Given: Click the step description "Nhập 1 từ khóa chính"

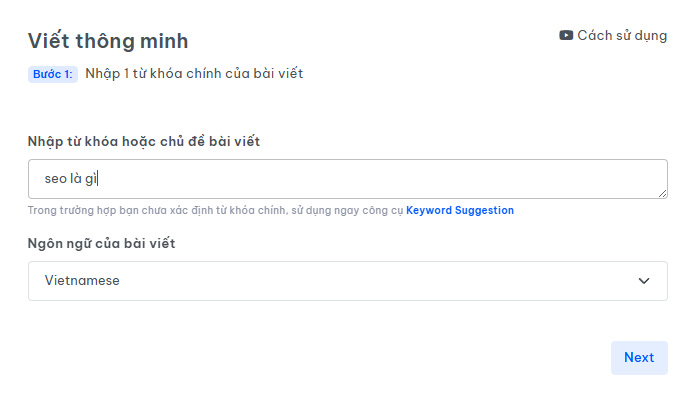Looking at the screenshot, I should [x=194, y=74].
